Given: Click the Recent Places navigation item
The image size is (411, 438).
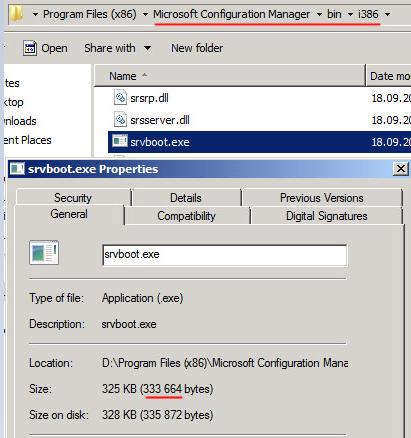Looking at the screenshot, I should 28,140.
